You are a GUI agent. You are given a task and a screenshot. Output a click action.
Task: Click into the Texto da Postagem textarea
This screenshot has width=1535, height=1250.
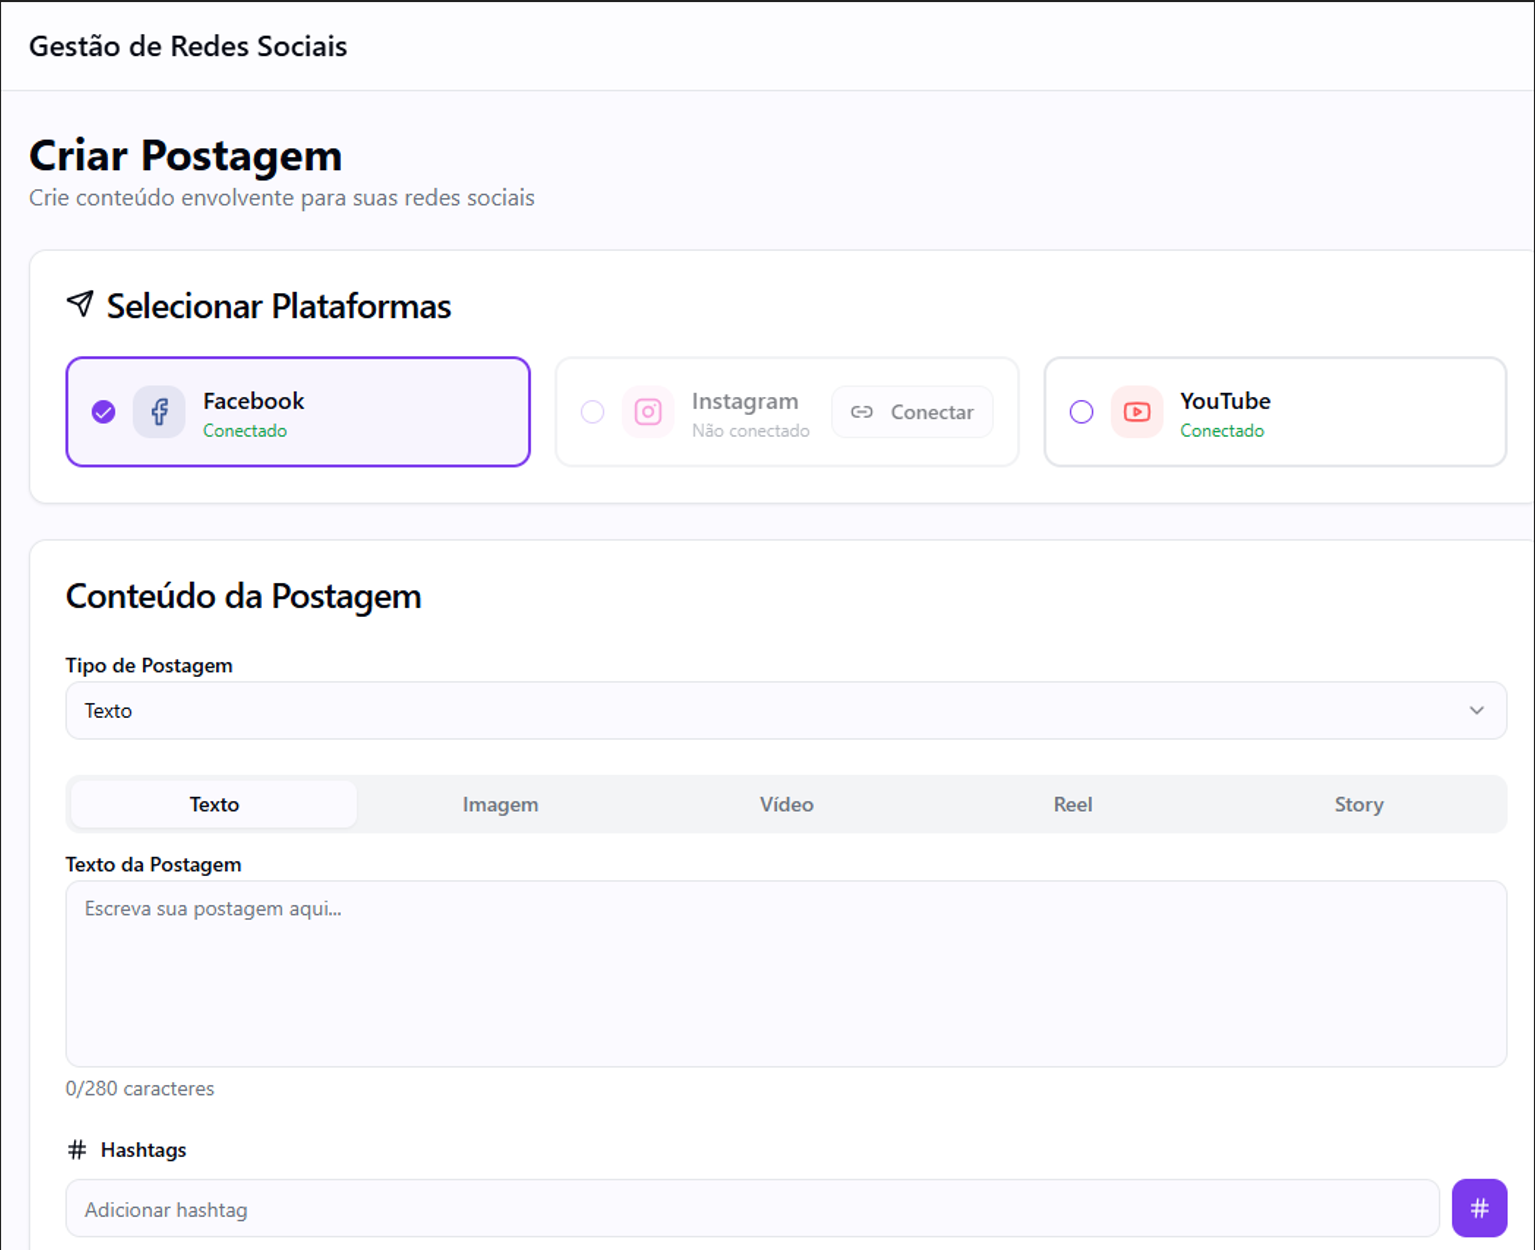[785, 973]
